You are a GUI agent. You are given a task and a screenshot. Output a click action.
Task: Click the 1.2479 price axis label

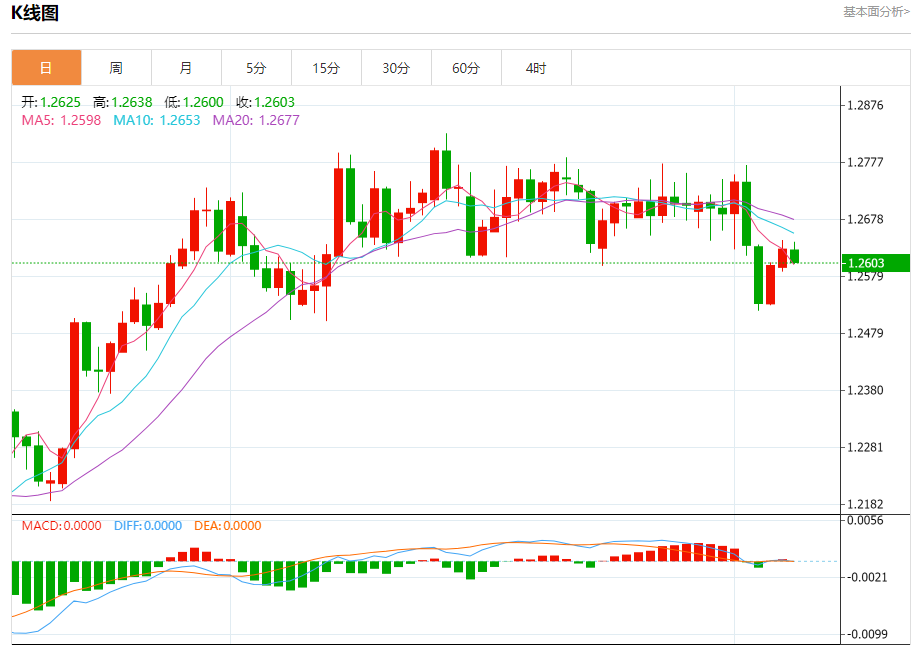tap(865, 333)
